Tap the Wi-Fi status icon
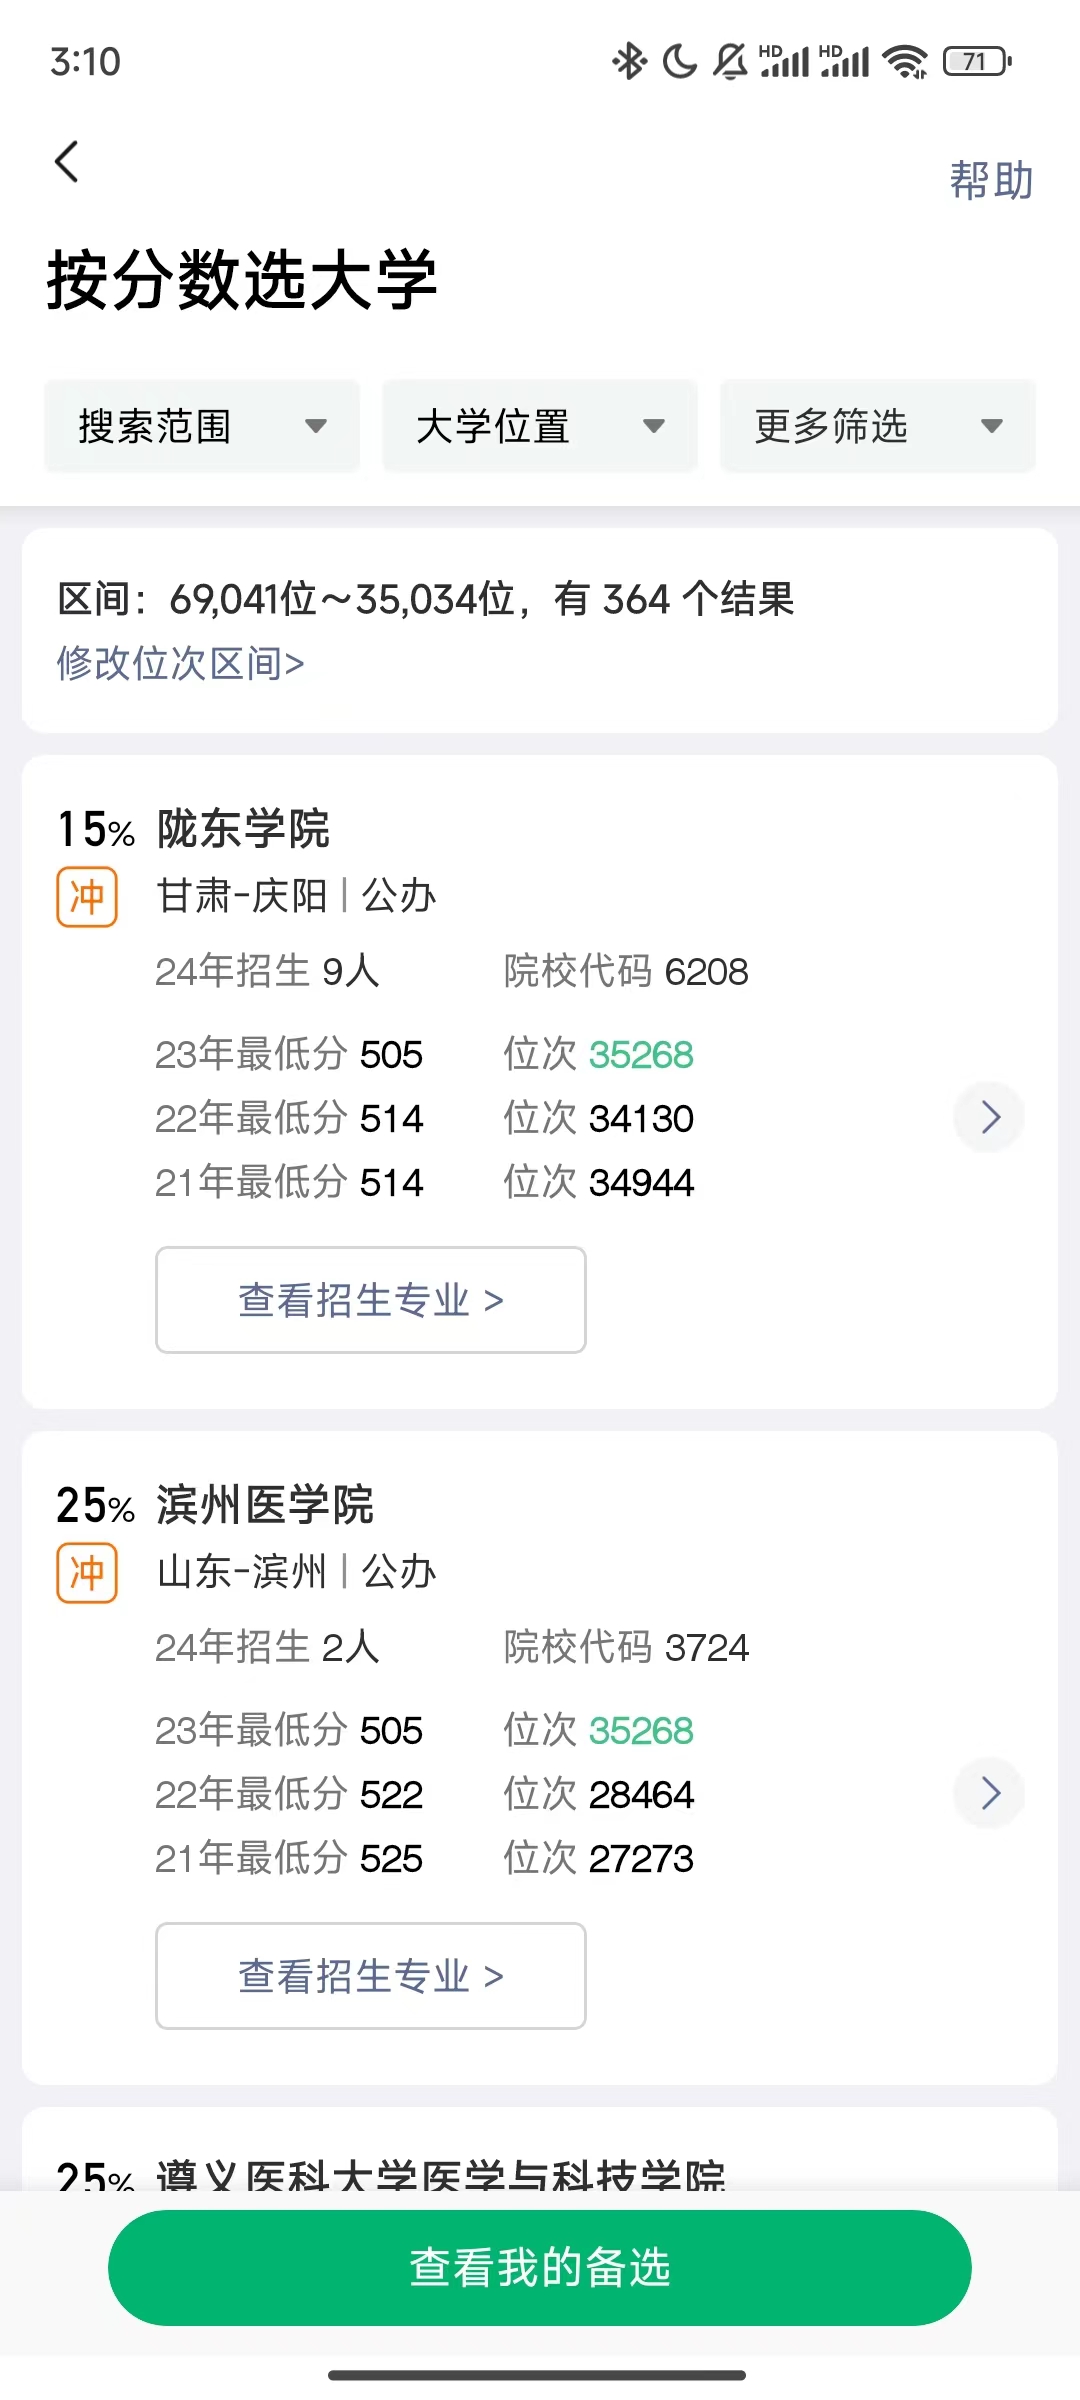The height and width of the screenshot is (2400, 1080). click(x=906, y=62)
